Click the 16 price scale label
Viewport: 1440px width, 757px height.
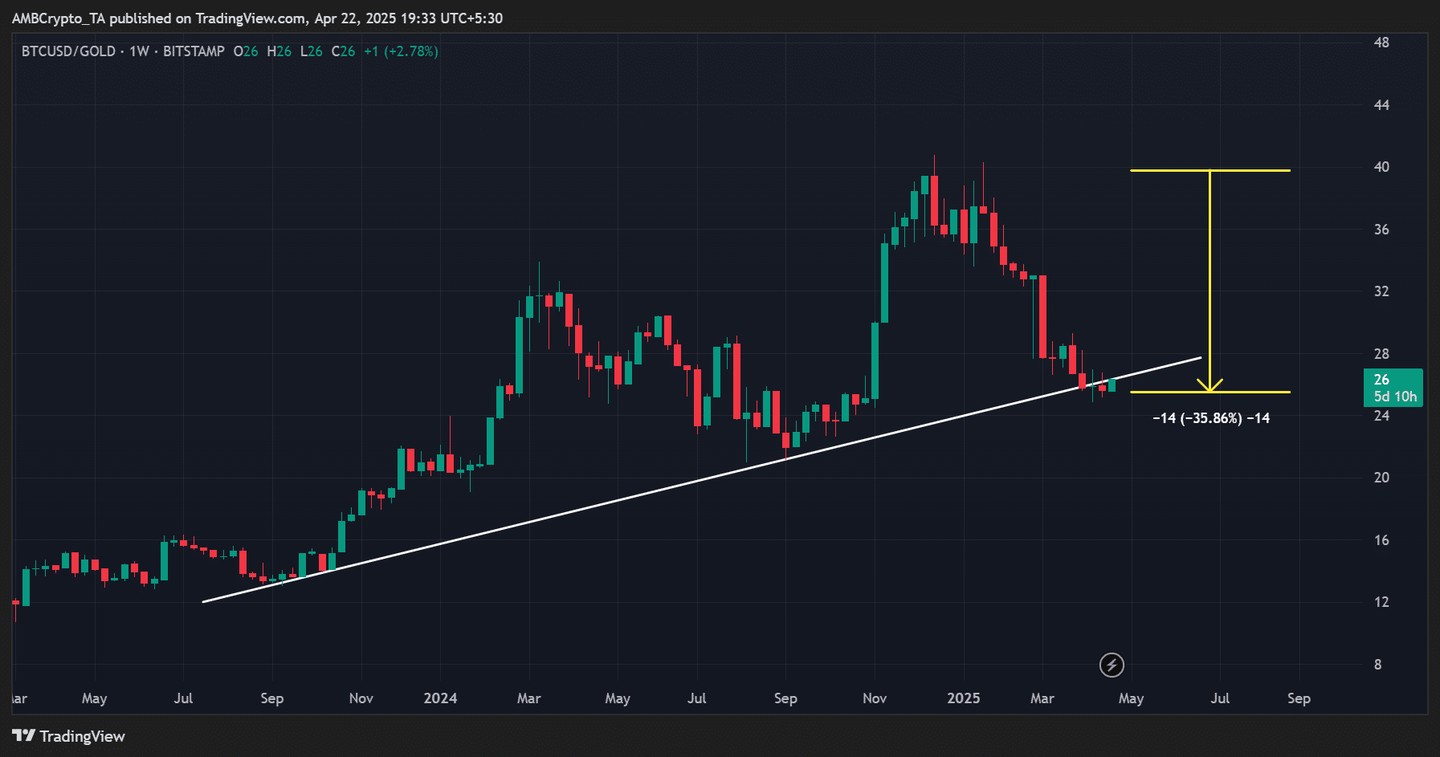click(x=1381, y=540)
